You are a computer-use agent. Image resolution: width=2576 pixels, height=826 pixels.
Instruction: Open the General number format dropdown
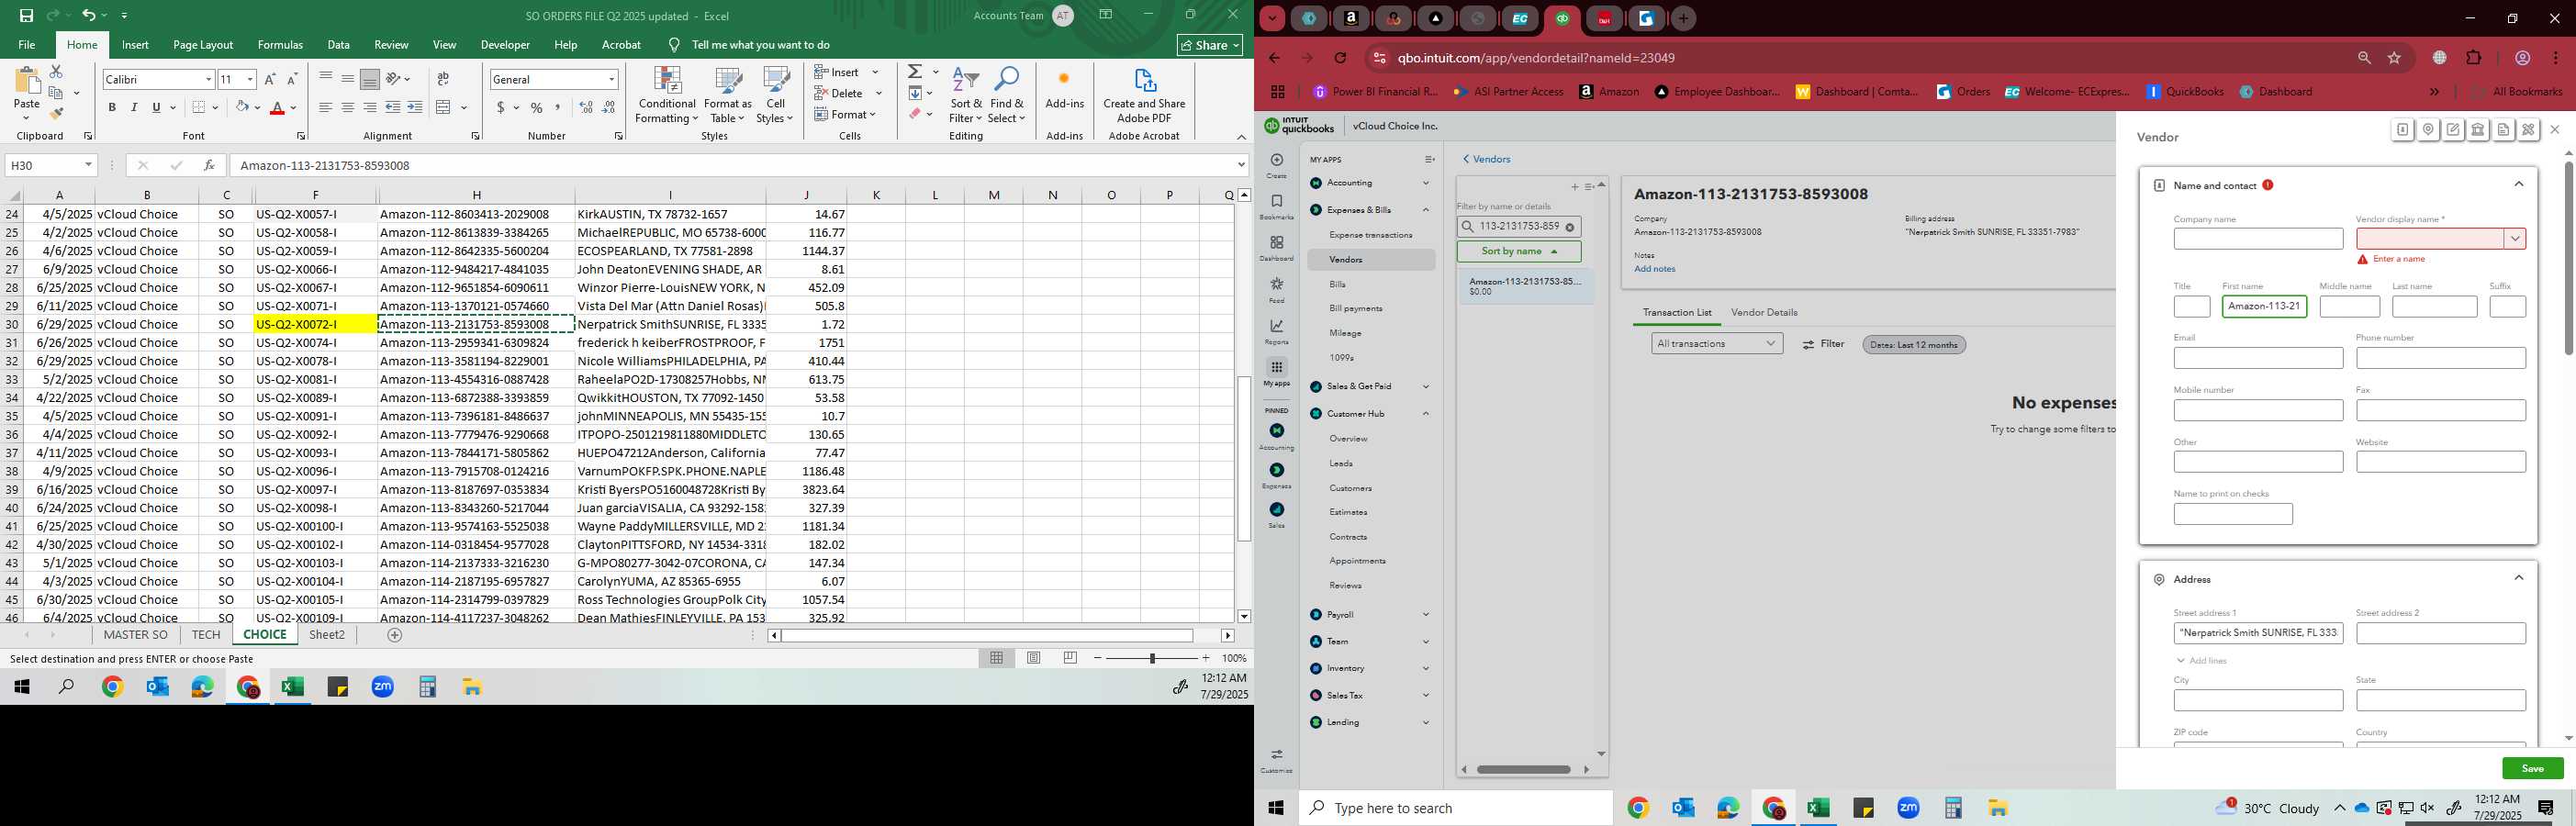point(611,79)
